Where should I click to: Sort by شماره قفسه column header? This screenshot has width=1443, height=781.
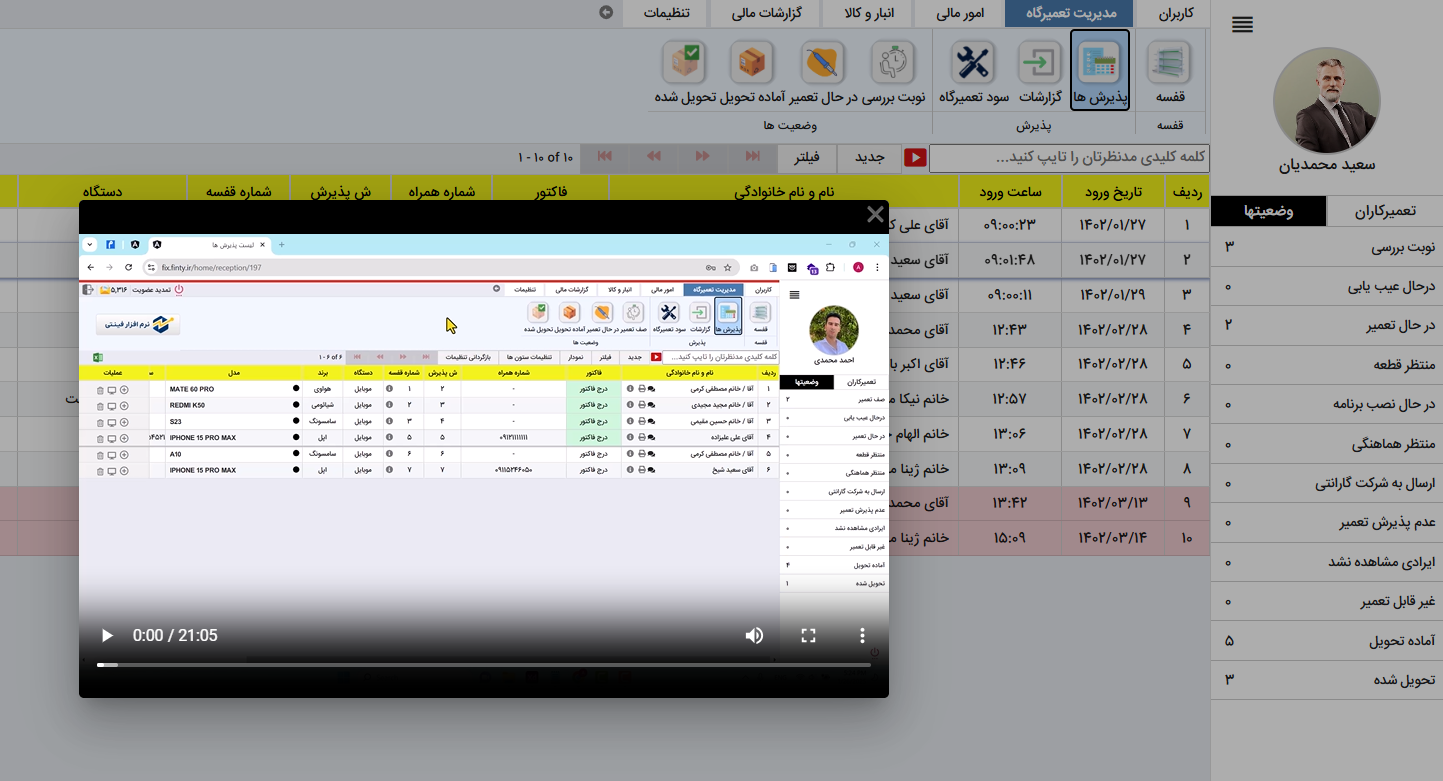[238, 191]
